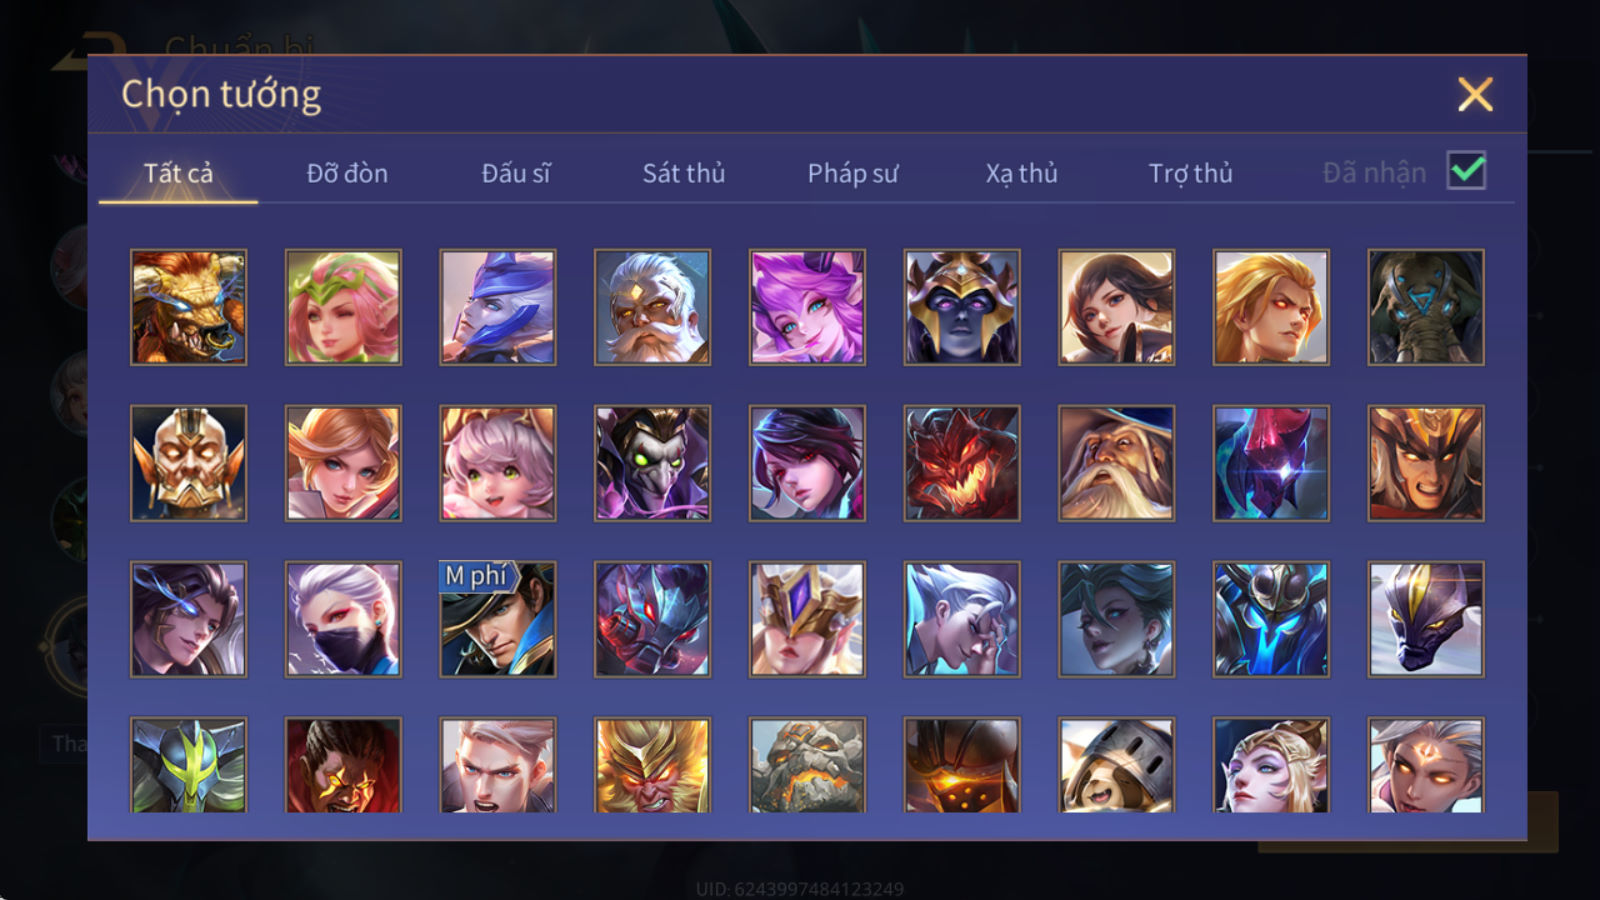Show the 'Pháp sư' hero category
Viewport: 1600px width, 900px height.
(x=853, y=173)
